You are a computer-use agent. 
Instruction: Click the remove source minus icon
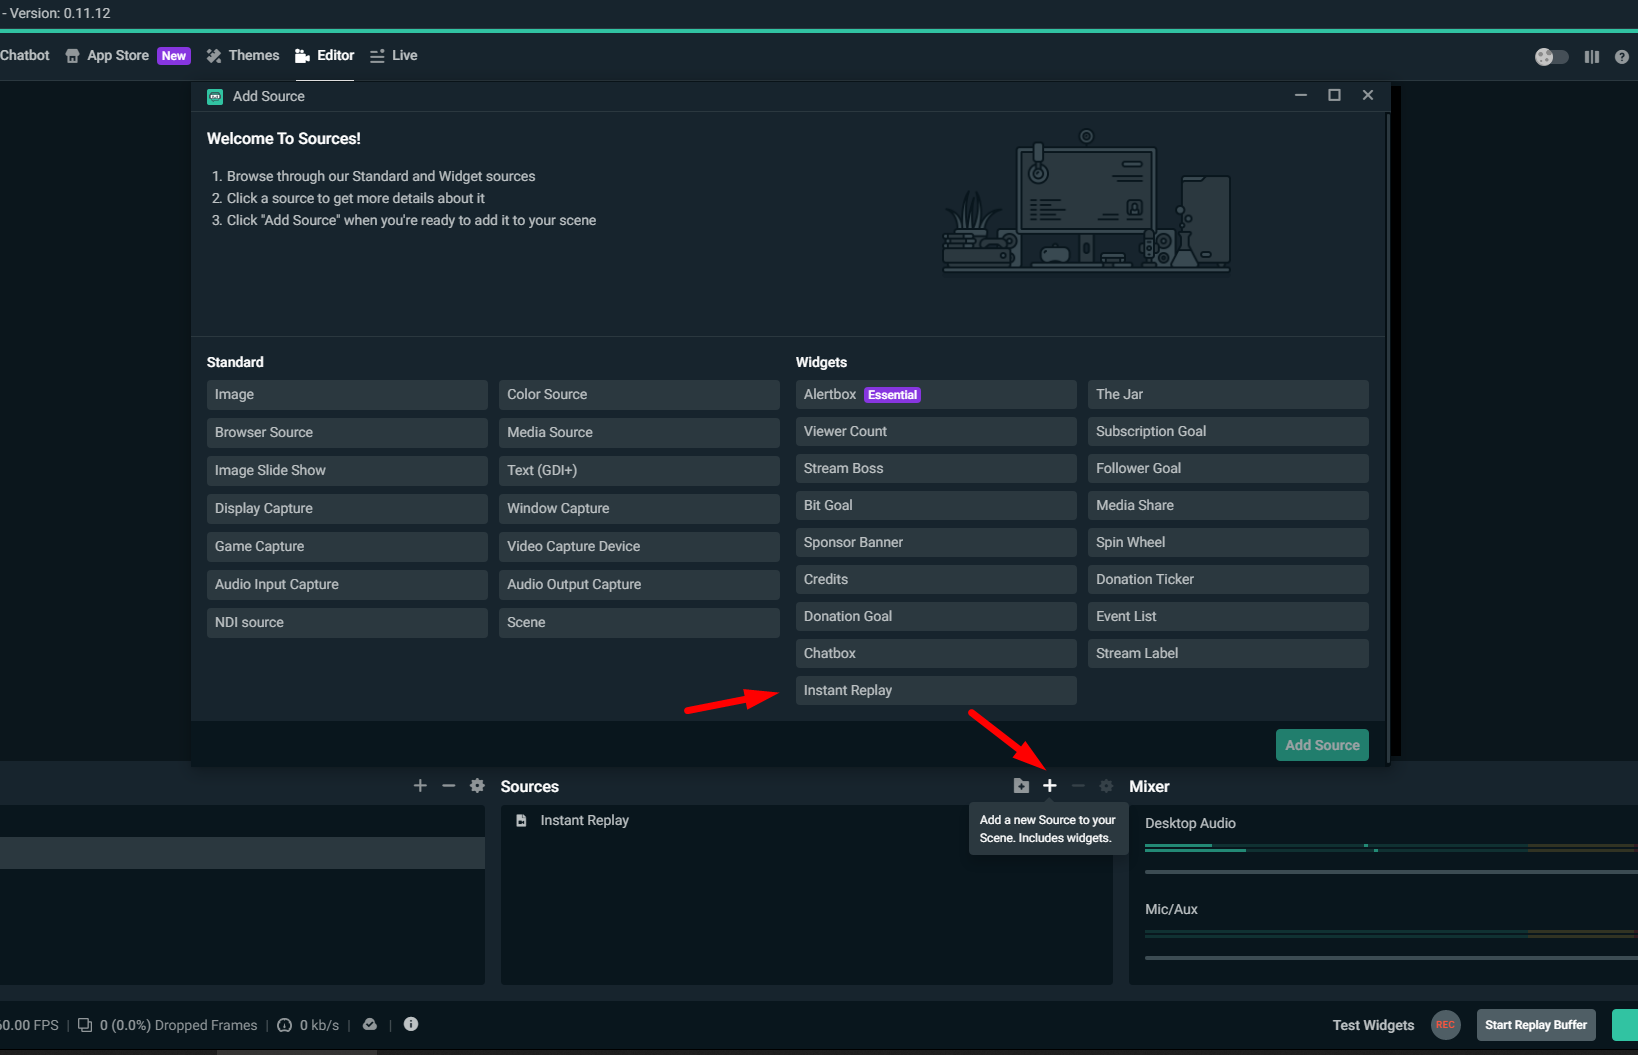tap(1078, 786)
